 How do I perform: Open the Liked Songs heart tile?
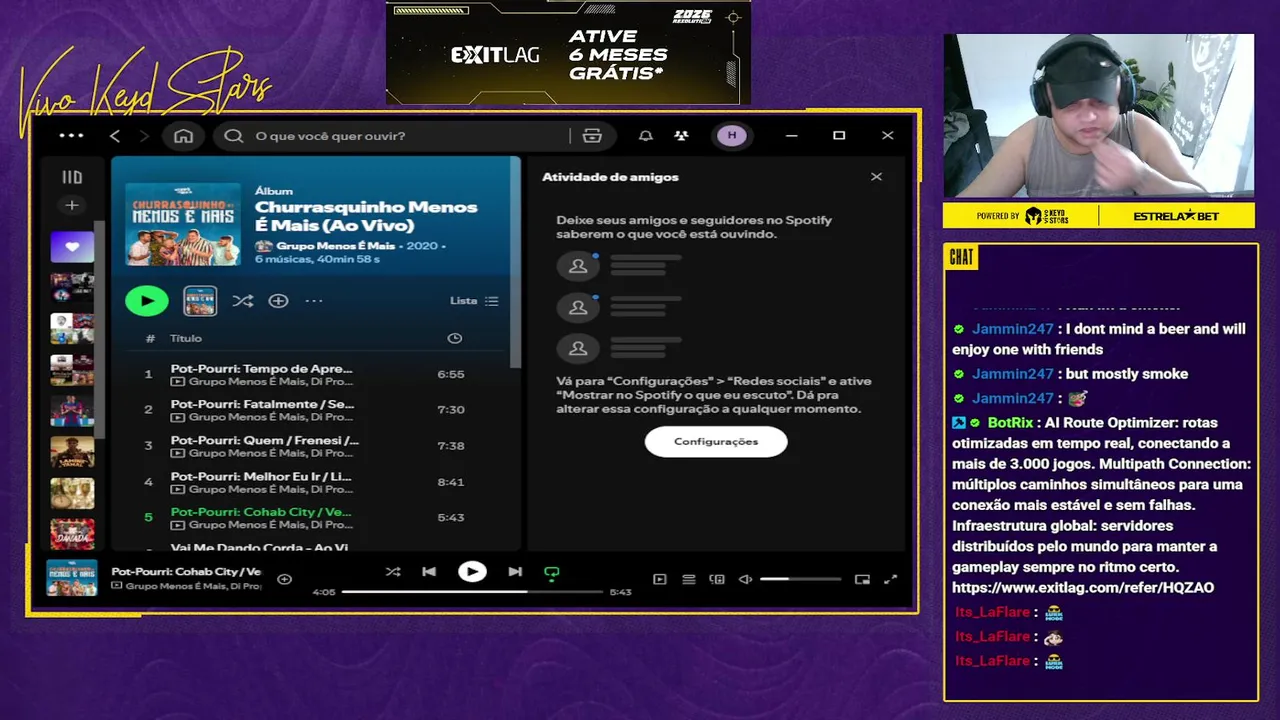72,246
